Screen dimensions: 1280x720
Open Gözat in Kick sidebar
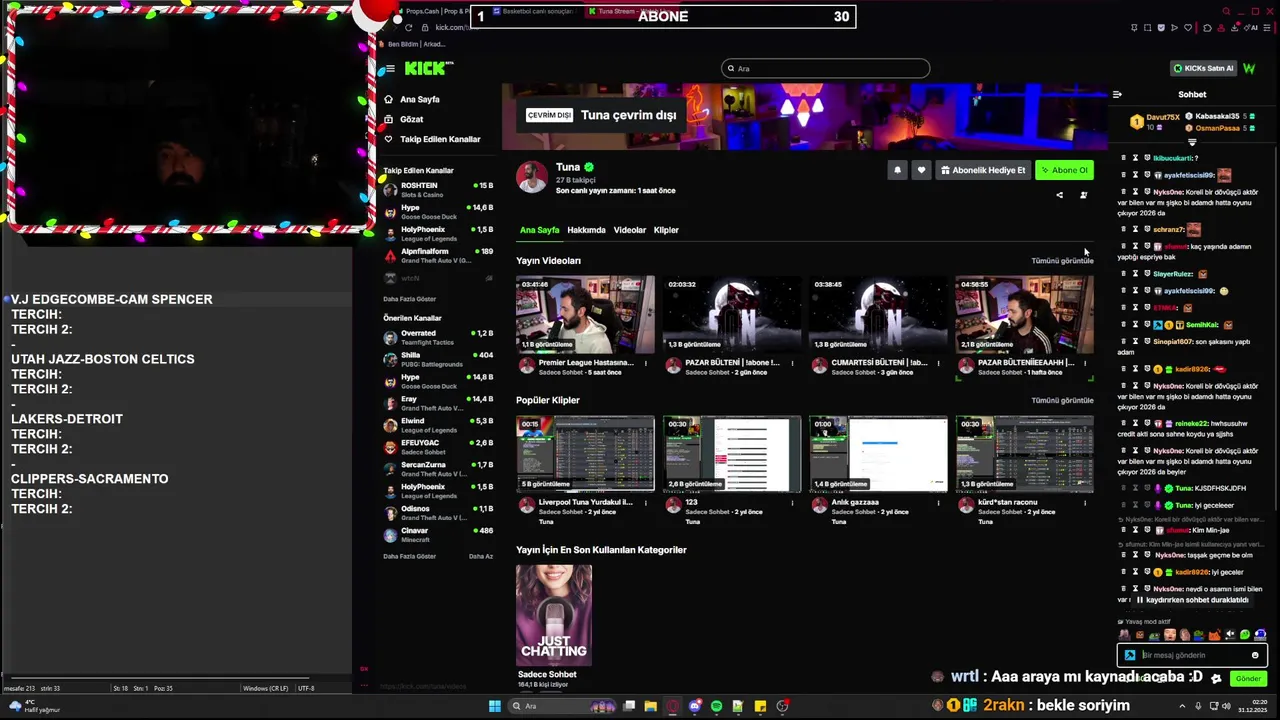click(411, 119)
